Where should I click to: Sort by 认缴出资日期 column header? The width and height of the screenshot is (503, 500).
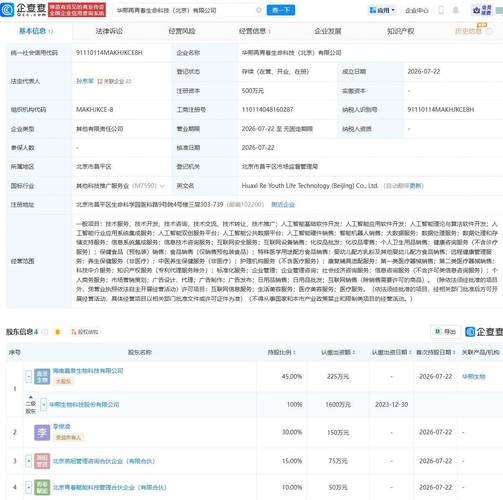pos(391,352)
